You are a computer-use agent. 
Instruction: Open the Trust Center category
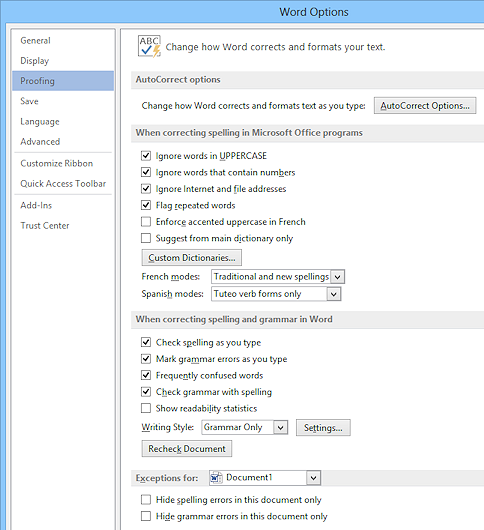(x=63, y=225)
